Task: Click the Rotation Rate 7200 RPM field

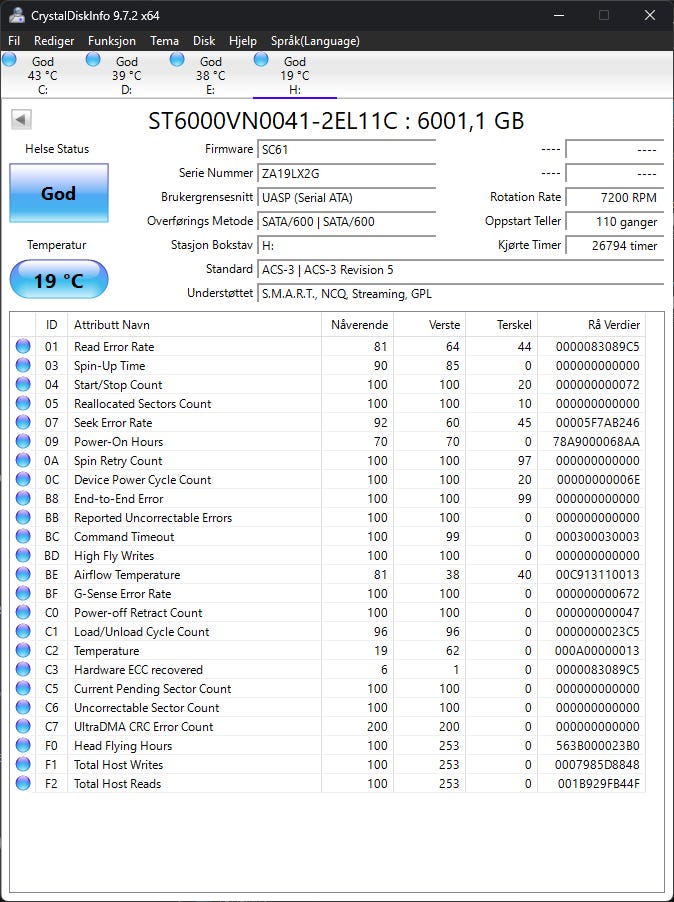Action: click(x=614, y=197)
